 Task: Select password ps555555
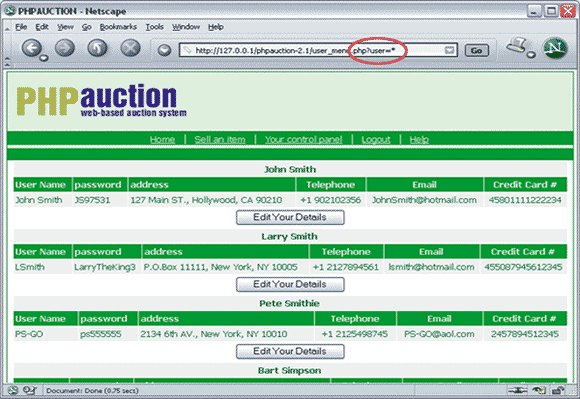[x=101, y=334]
